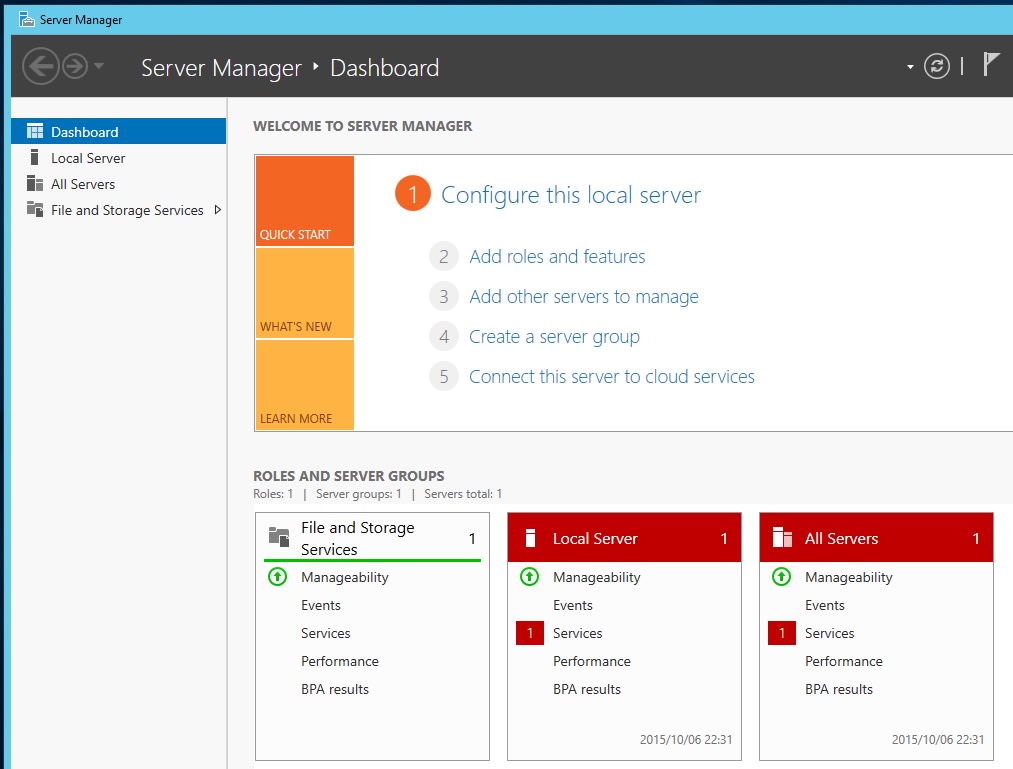Select the LEARN MORE tile
Viewport: 1013px width, 769px height.
tap(305, 384)
